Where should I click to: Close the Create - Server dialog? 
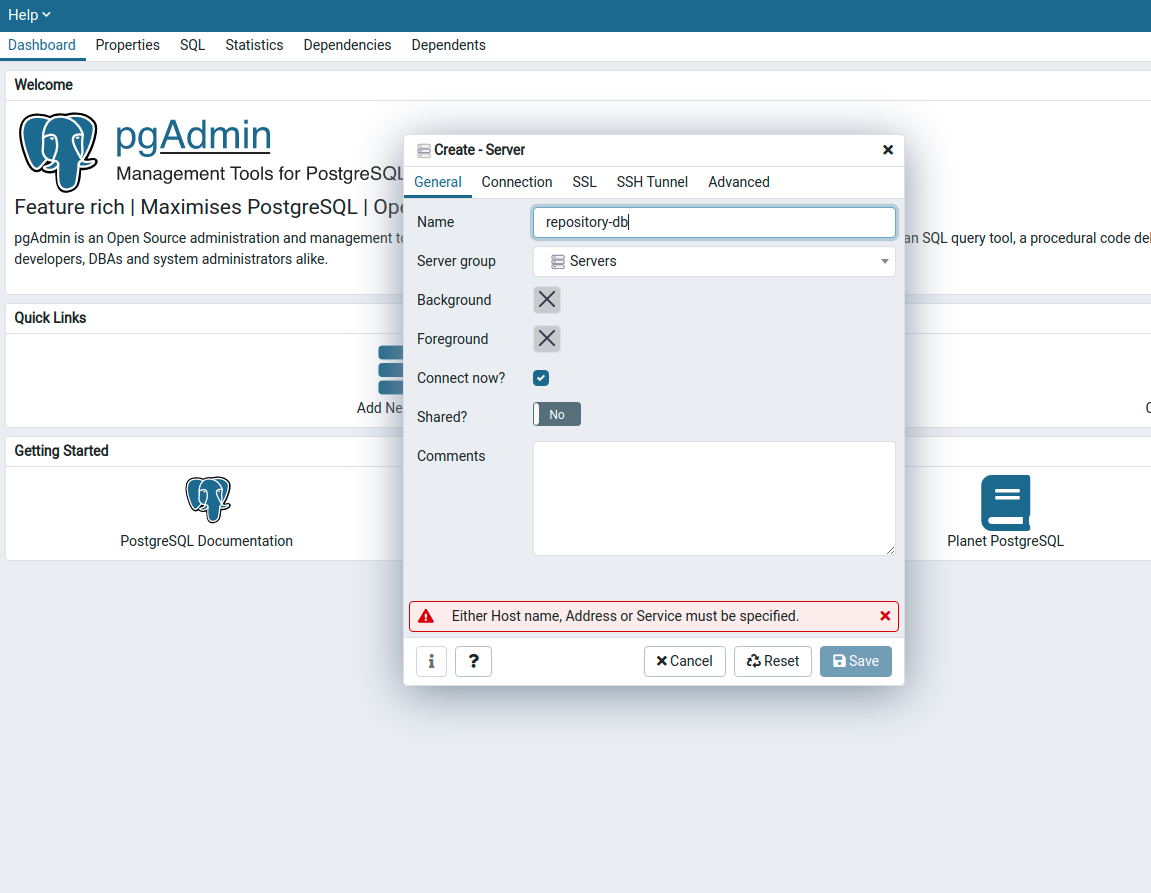[x=887, y=150]
